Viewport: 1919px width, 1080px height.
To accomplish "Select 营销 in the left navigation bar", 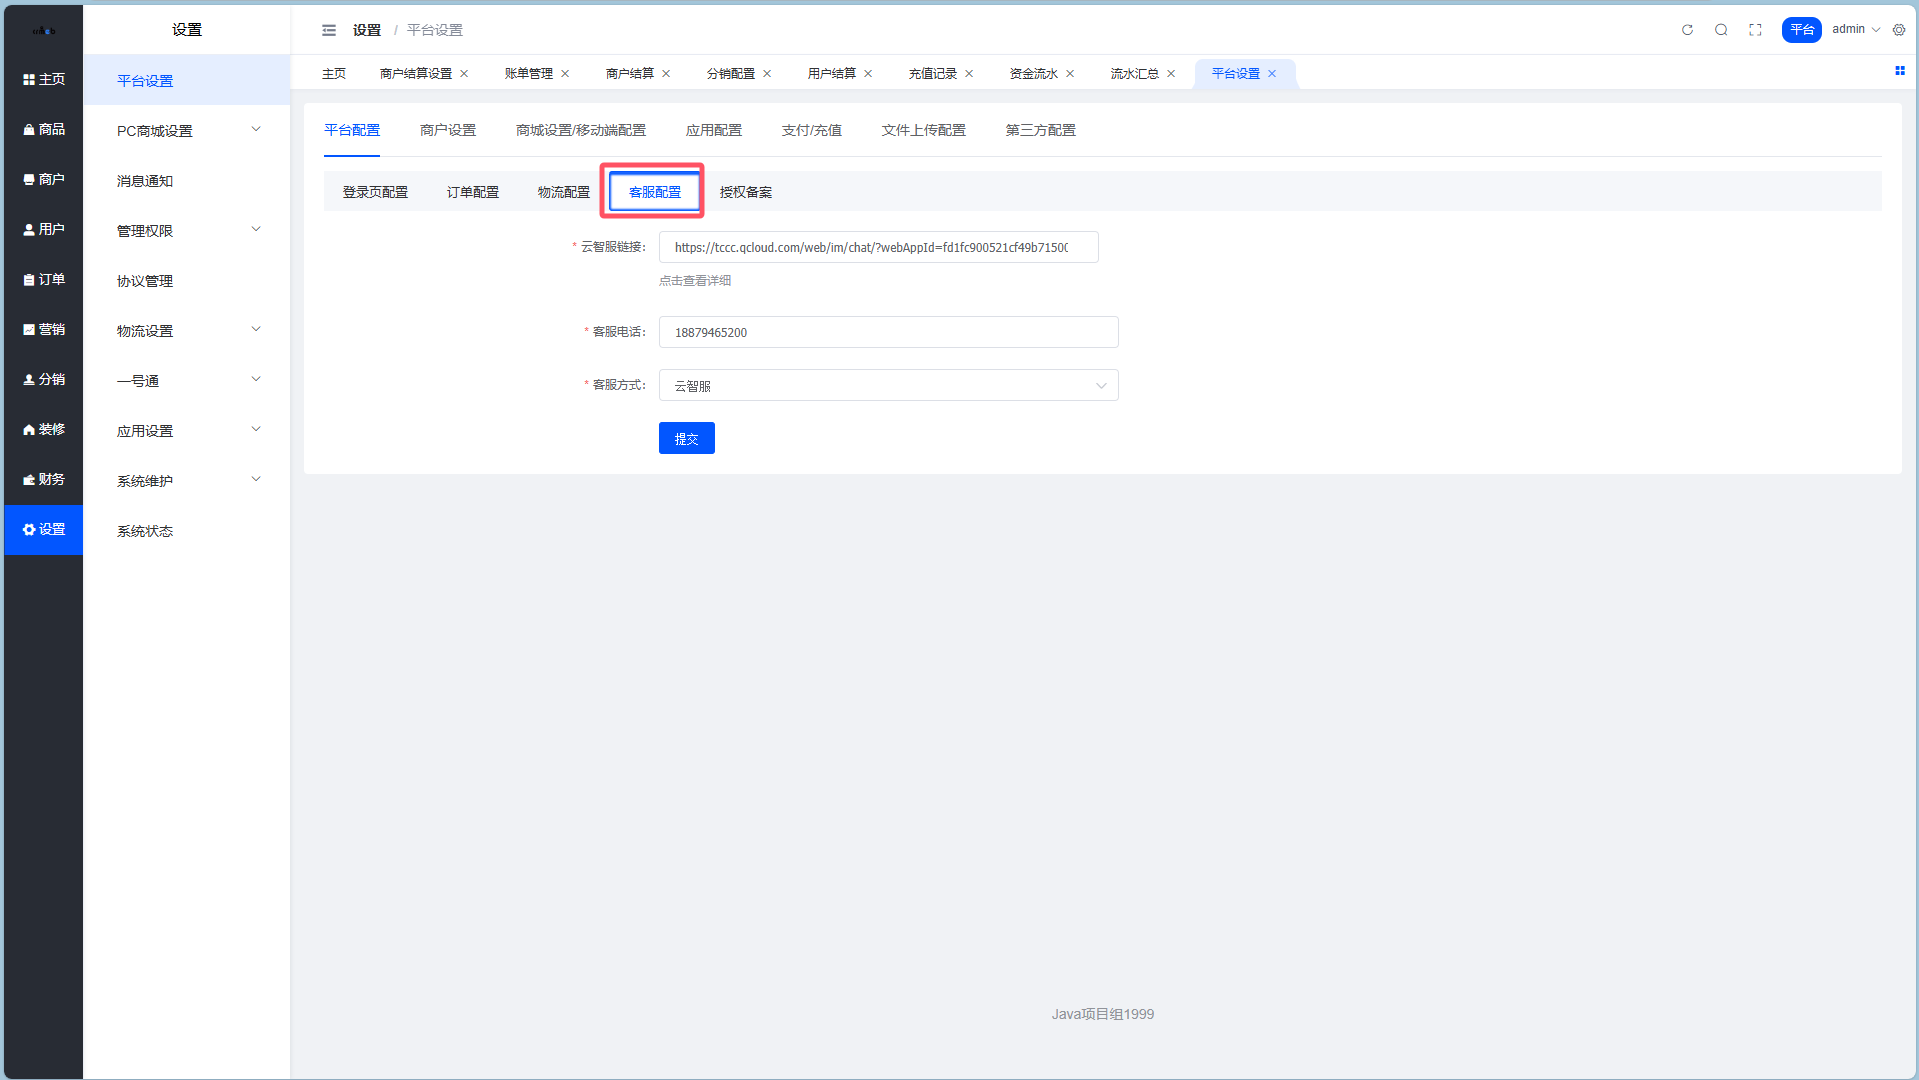I will point(44,329).
